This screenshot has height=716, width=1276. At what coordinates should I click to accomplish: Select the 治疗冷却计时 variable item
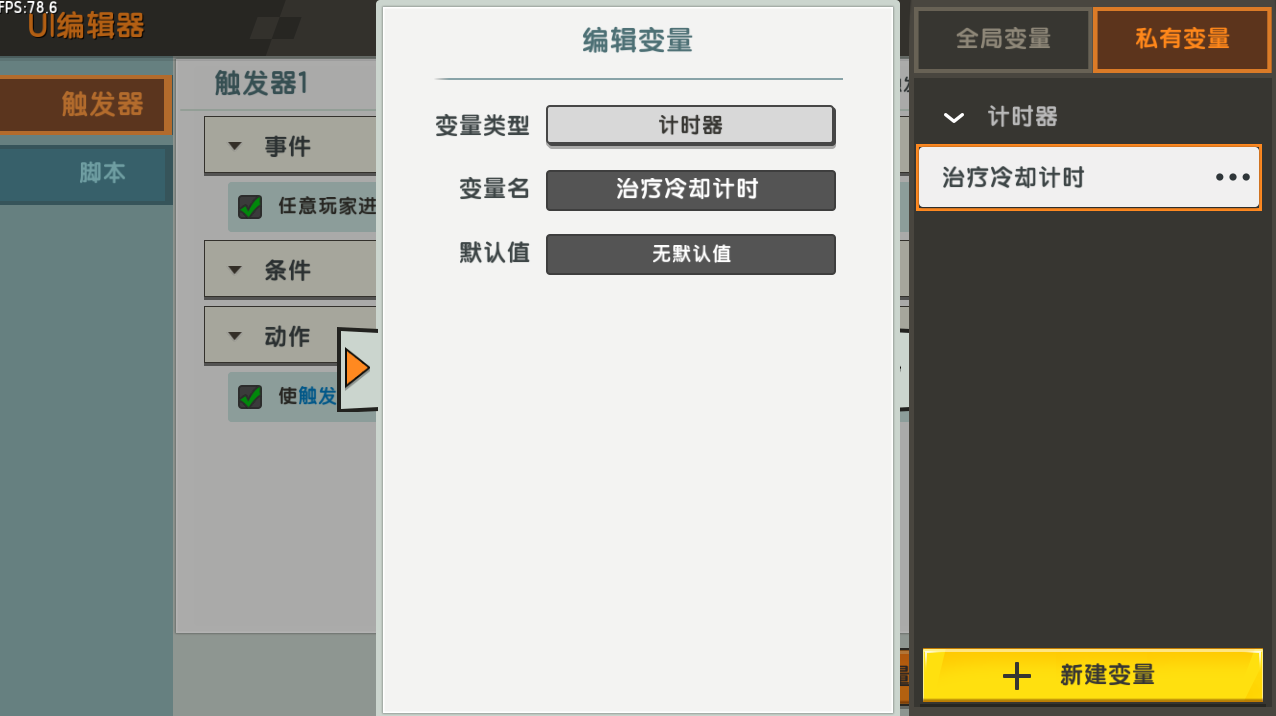pos(1088,178)
